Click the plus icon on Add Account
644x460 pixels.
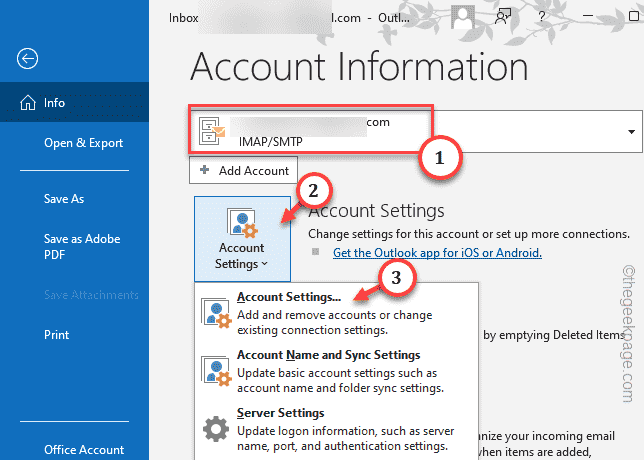[x=204, y=170]
